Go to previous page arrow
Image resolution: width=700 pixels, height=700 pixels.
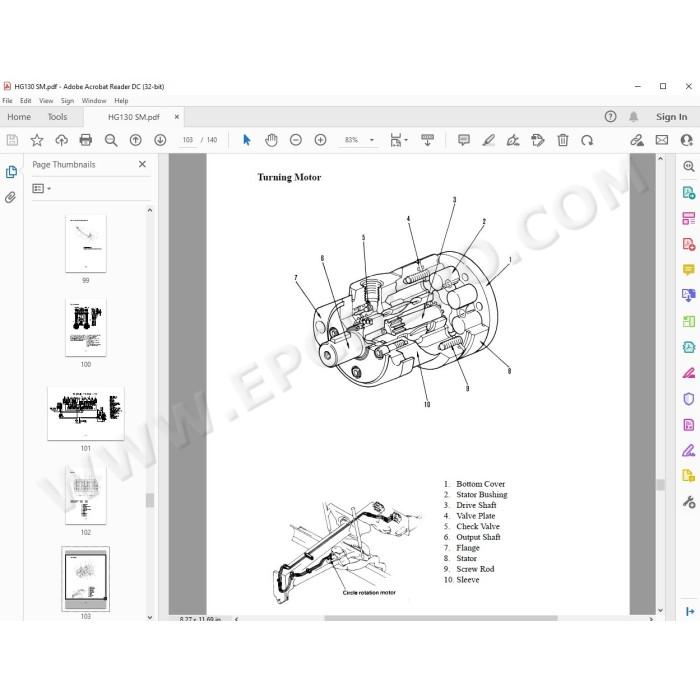pos(135,140)
